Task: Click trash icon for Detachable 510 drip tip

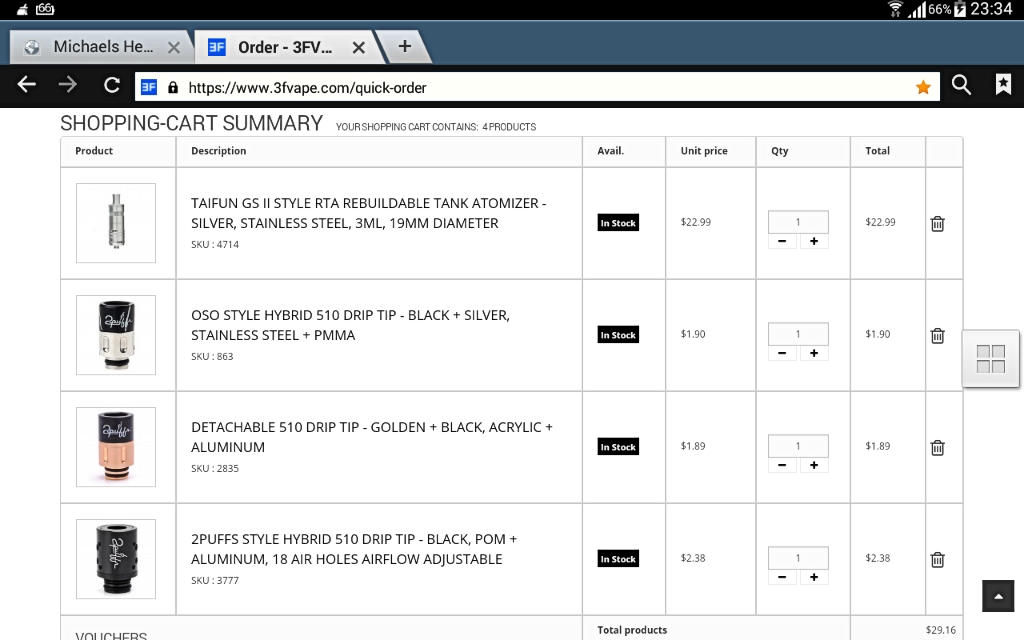Action: coord(937,448)
